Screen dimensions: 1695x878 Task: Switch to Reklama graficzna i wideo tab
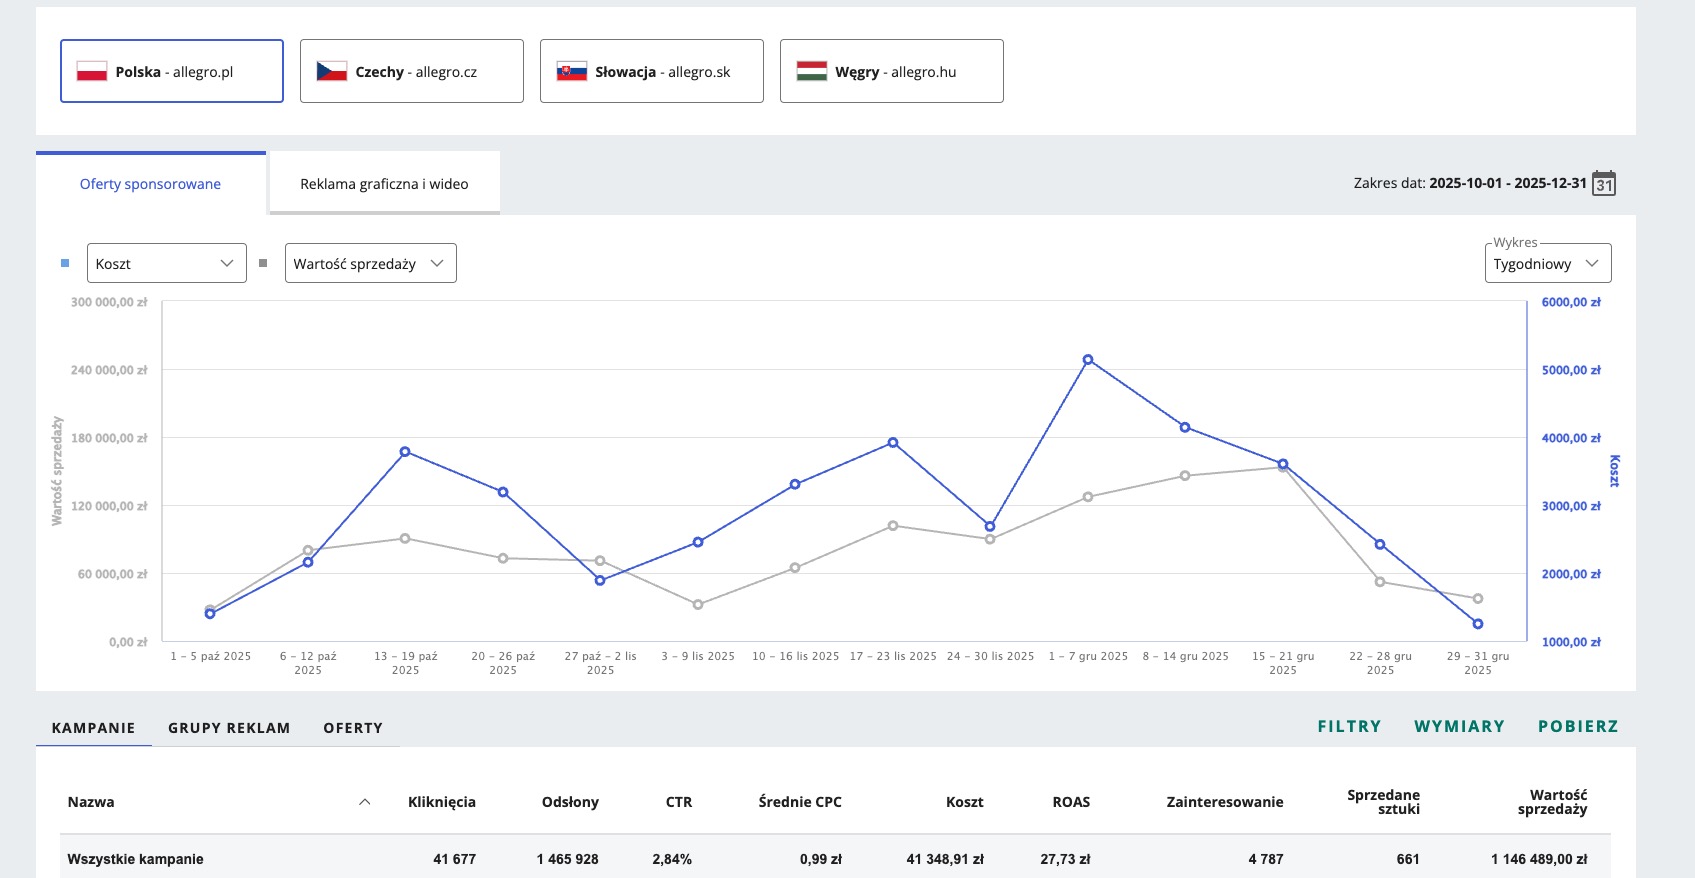tap(384, 184)
